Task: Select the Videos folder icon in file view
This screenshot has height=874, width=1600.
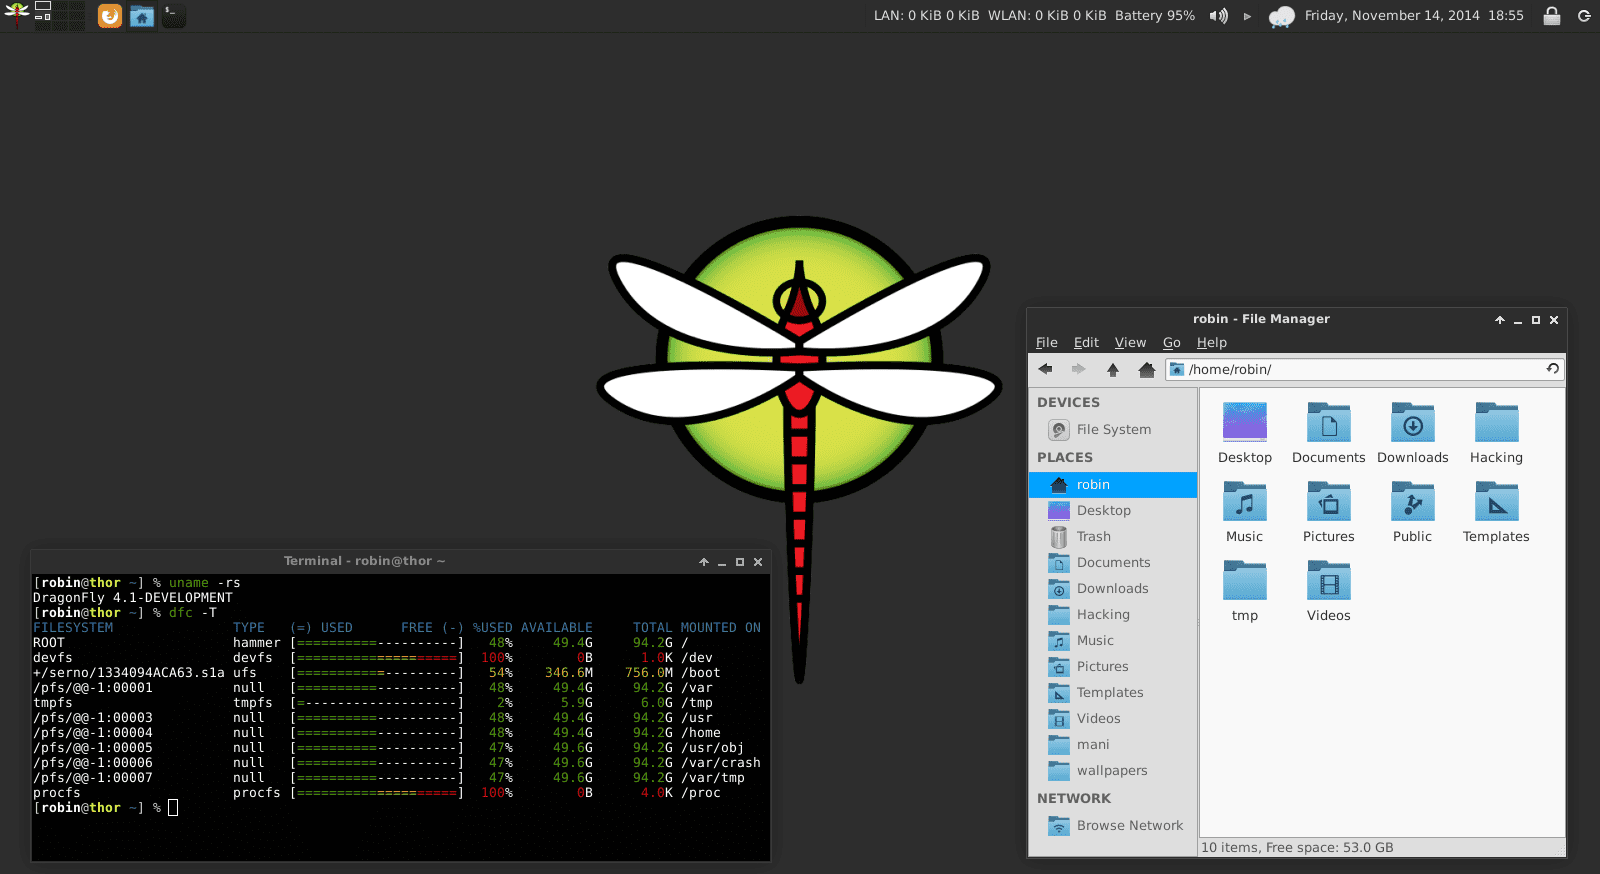Action: (1329, 580)
